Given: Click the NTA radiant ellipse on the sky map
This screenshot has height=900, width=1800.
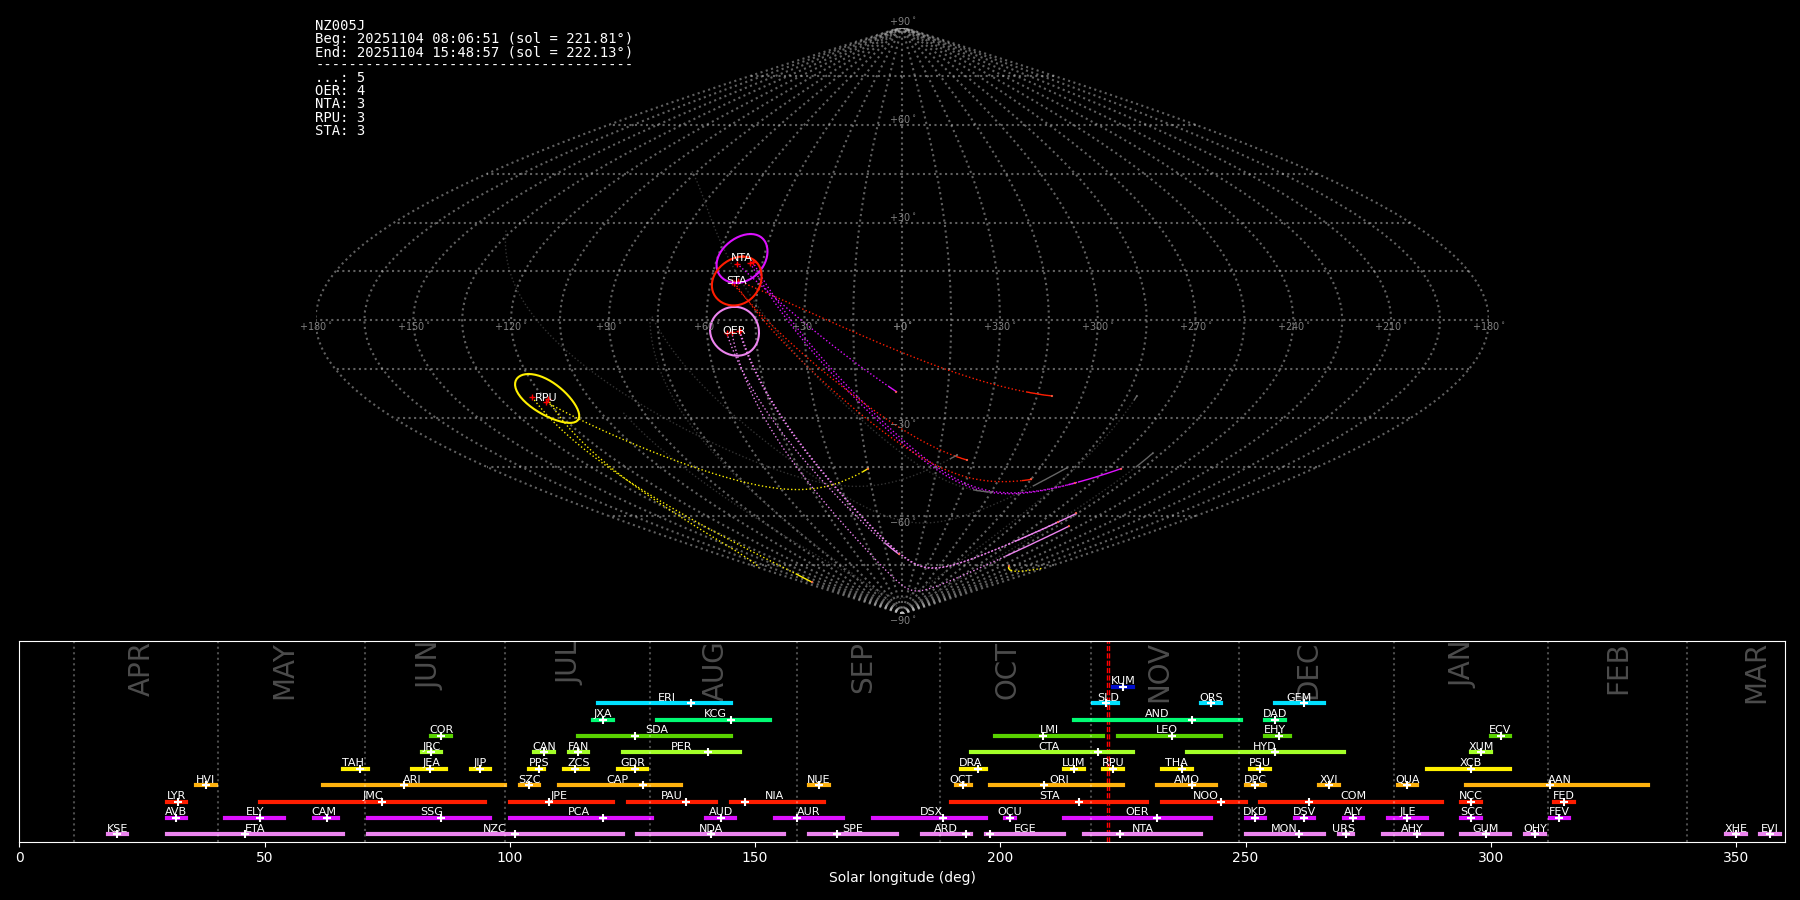Looking at the screenshot, I should coord(742,258).
